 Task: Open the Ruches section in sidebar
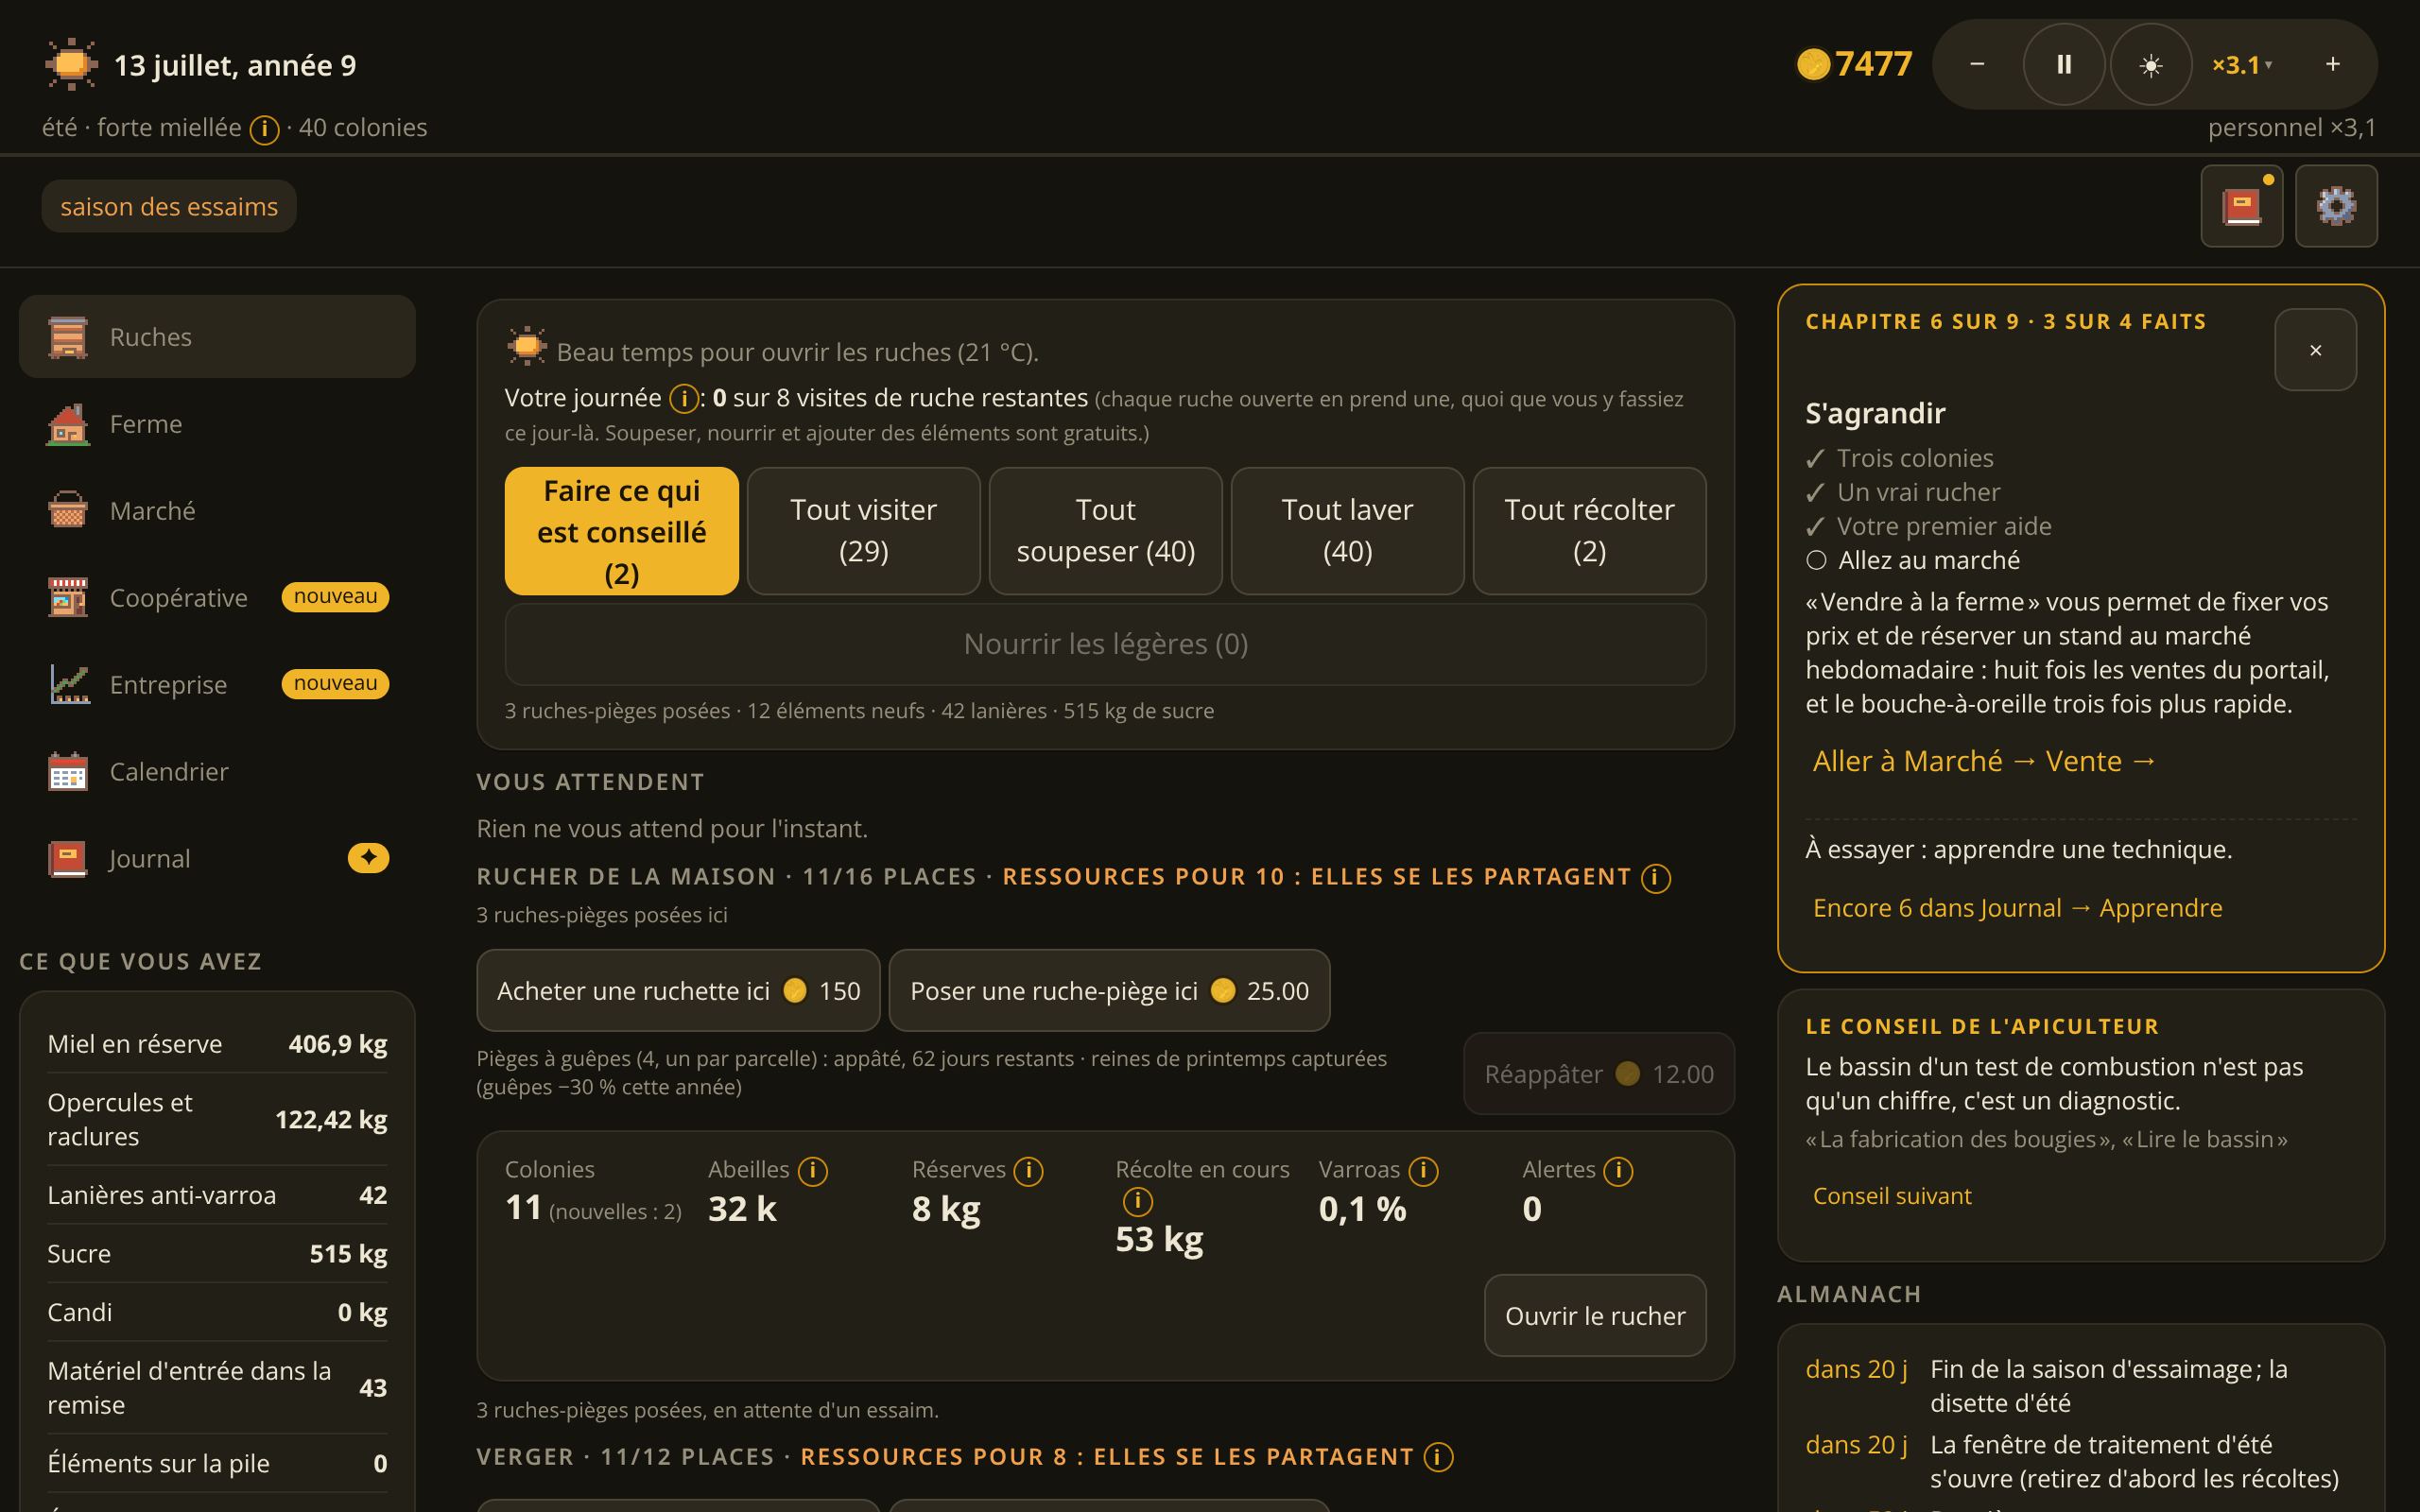coord(217,337)
